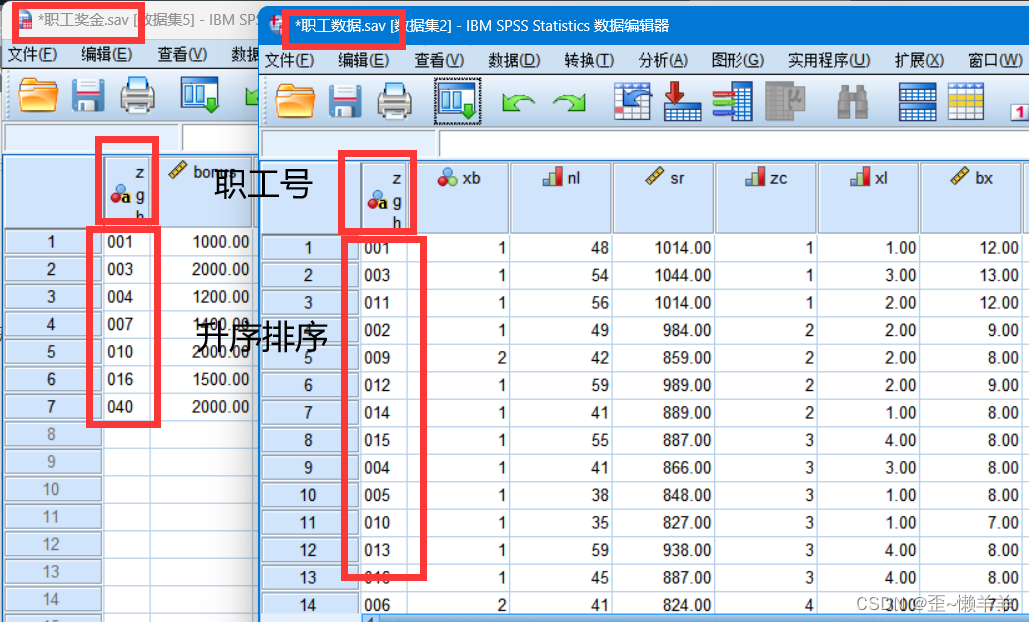Grayed Run descriptive statistics icon

pos(785,101)
